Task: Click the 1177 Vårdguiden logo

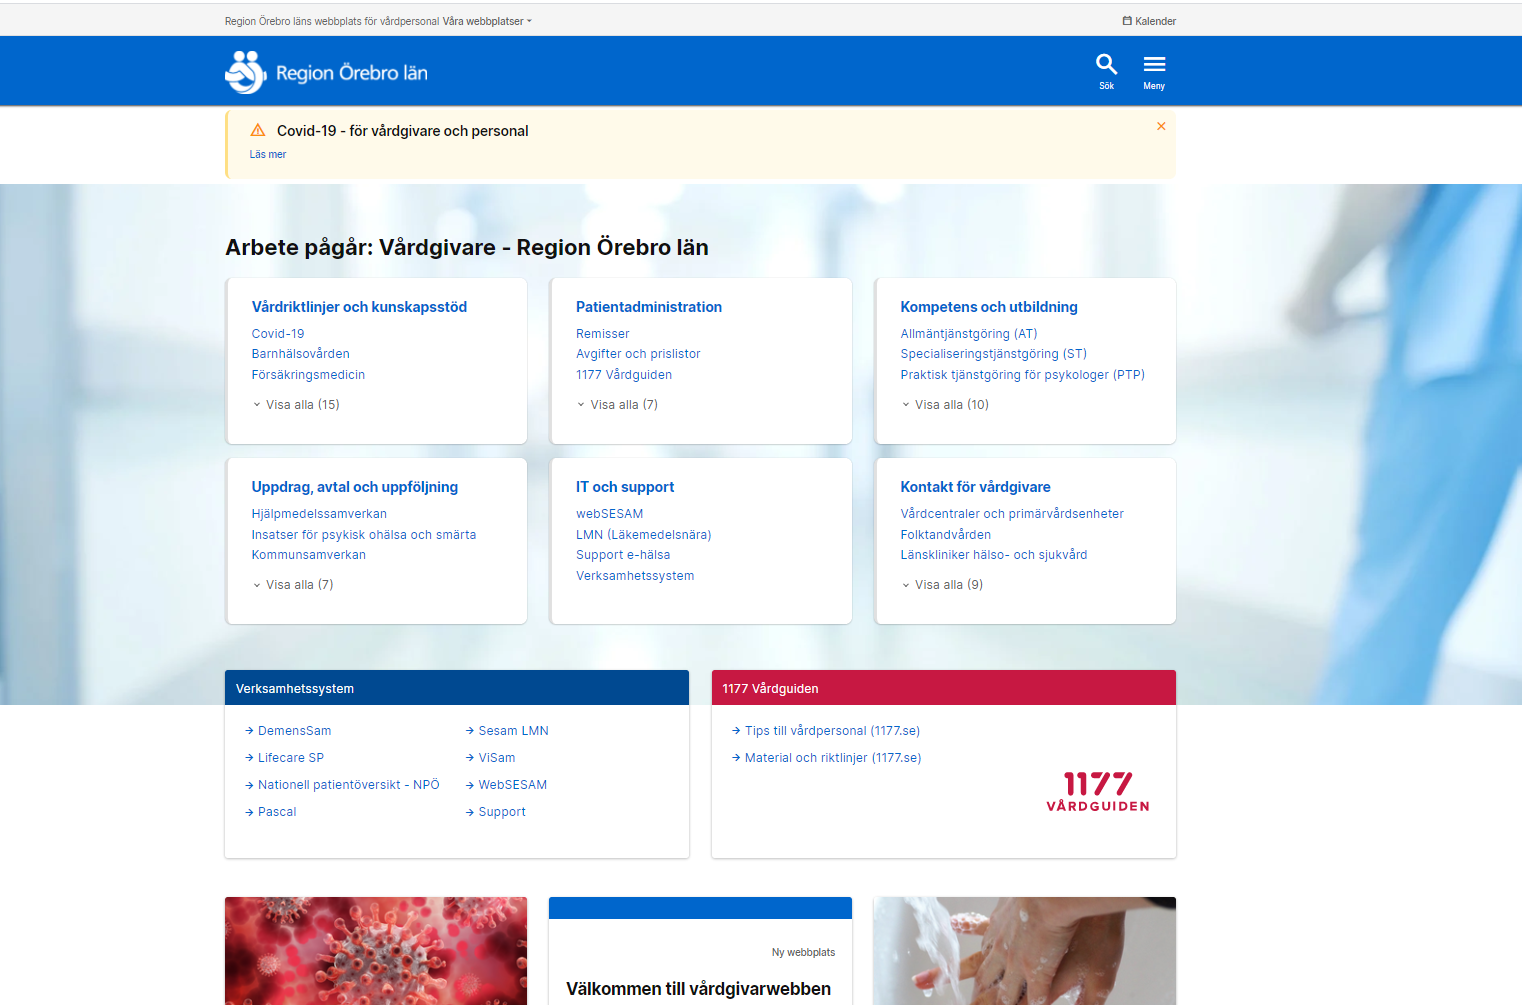Action: coord(1097,791)
